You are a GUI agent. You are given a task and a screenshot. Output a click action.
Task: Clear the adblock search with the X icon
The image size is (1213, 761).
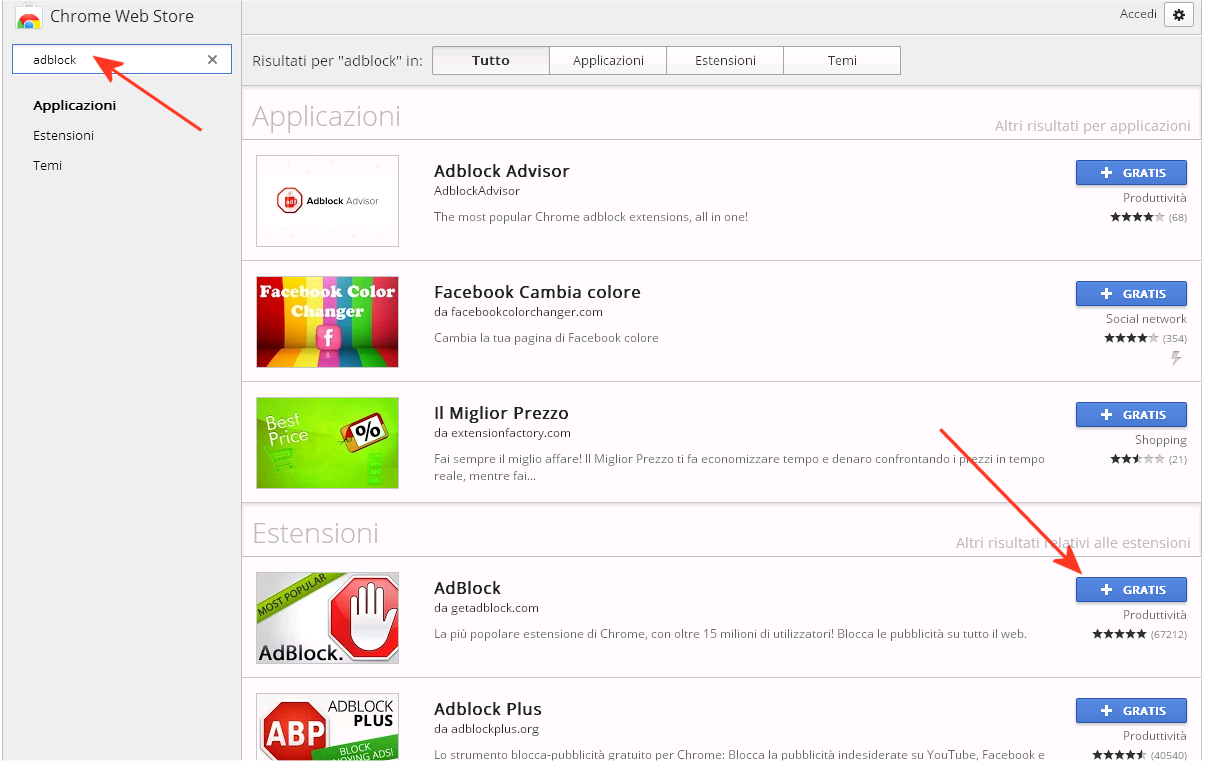[x=212, y=59]
